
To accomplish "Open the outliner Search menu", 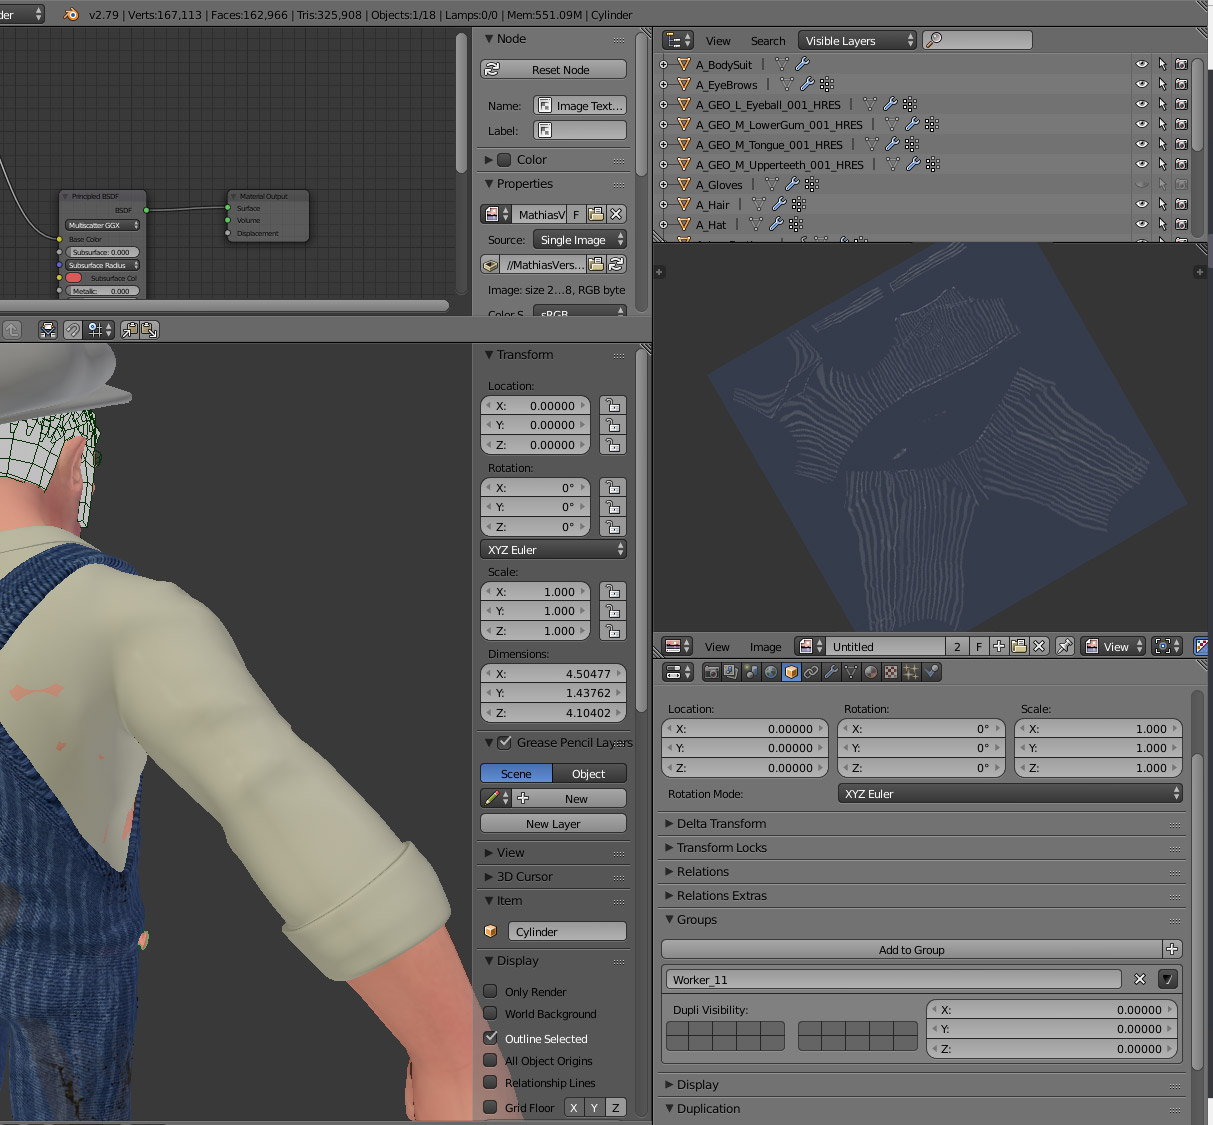I will [x=768, y=41].
